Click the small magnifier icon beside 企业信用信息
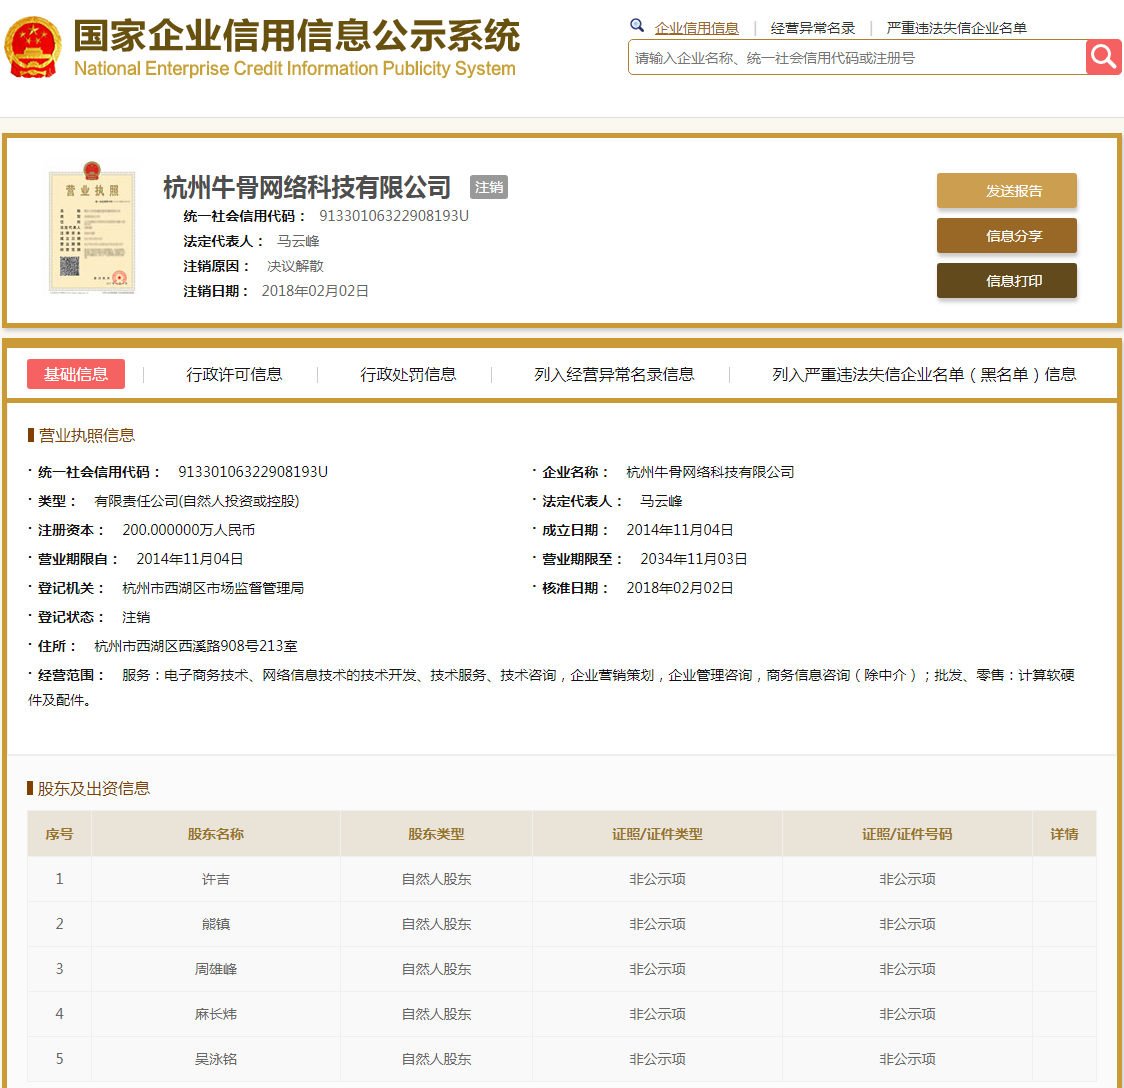Screen dimensions: 1124x1088 point(637,26)
